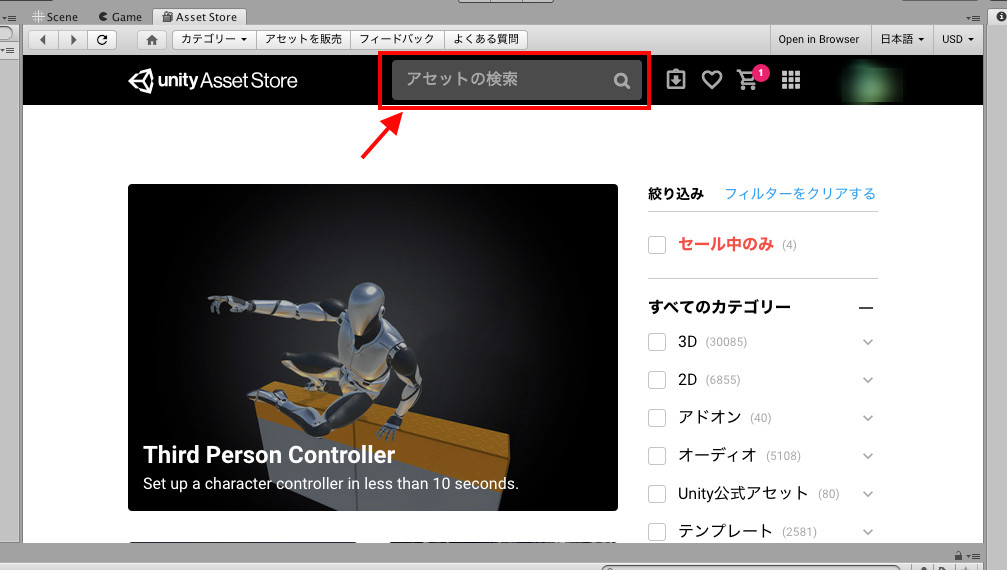Go back with the left arrow button

click(43, 40)
